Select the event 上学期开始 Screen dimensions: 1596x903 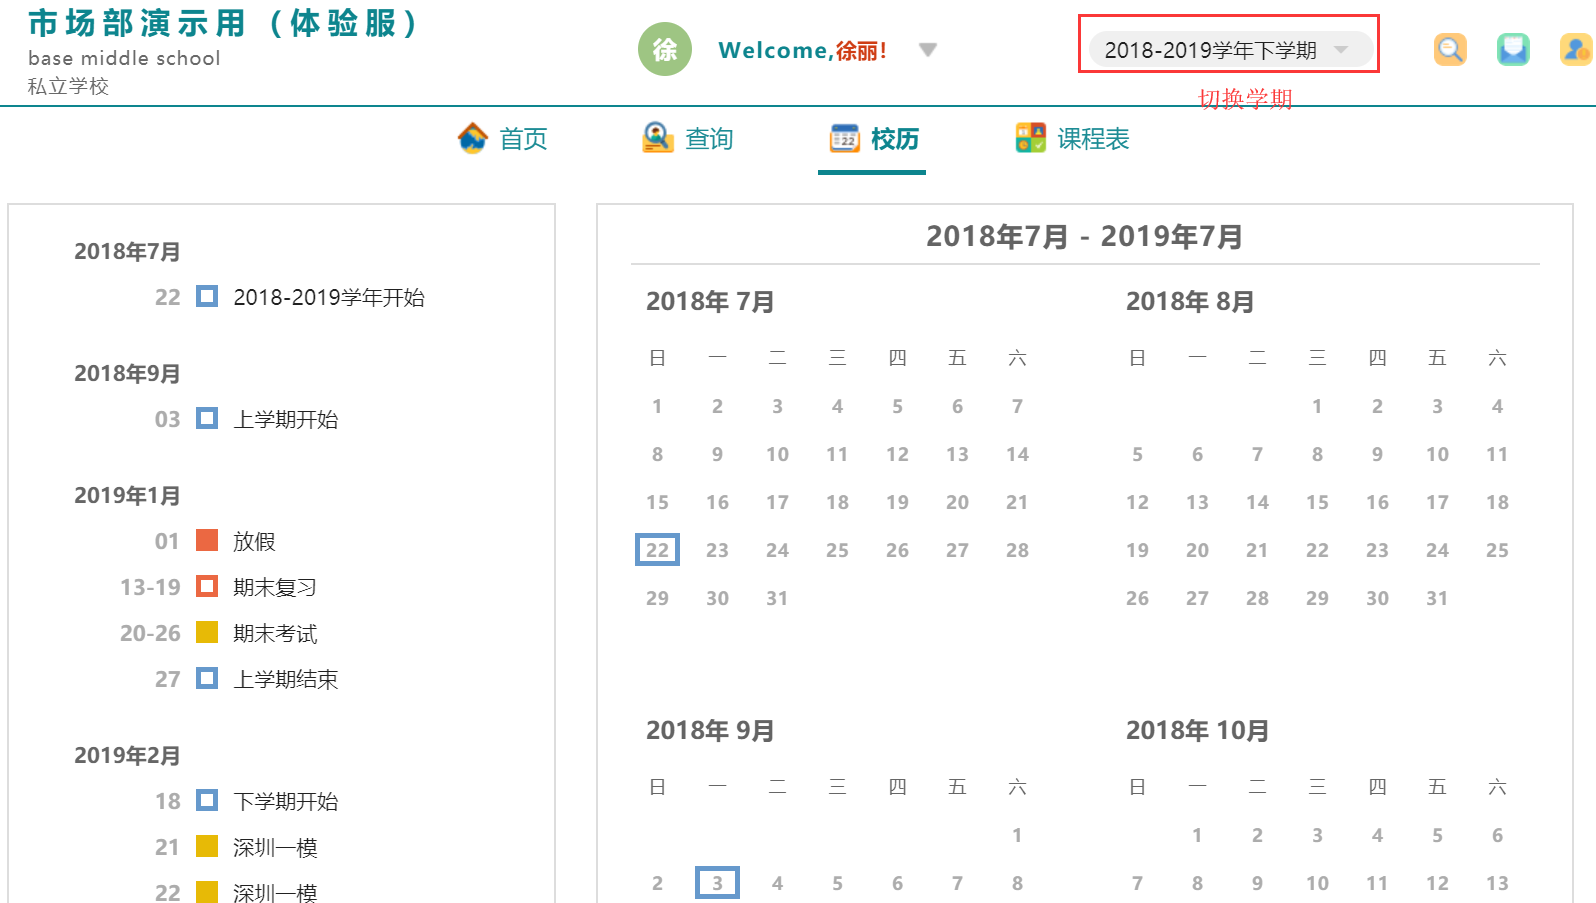coord(286,419)
